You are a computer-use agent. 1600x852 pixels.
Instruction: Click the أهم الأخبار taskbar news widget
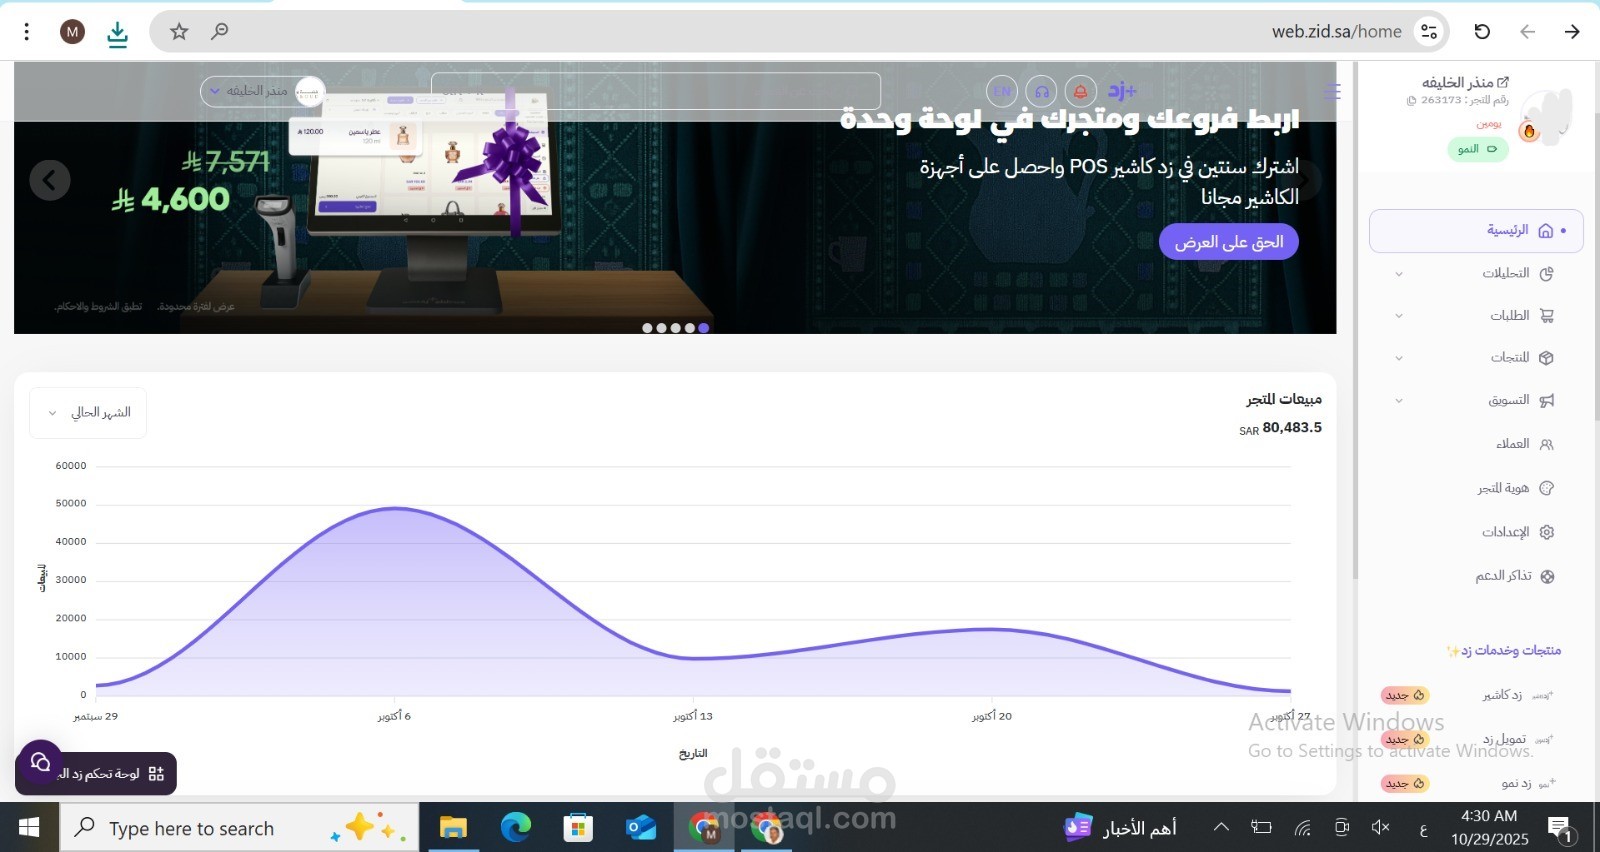pos(1120,827)
